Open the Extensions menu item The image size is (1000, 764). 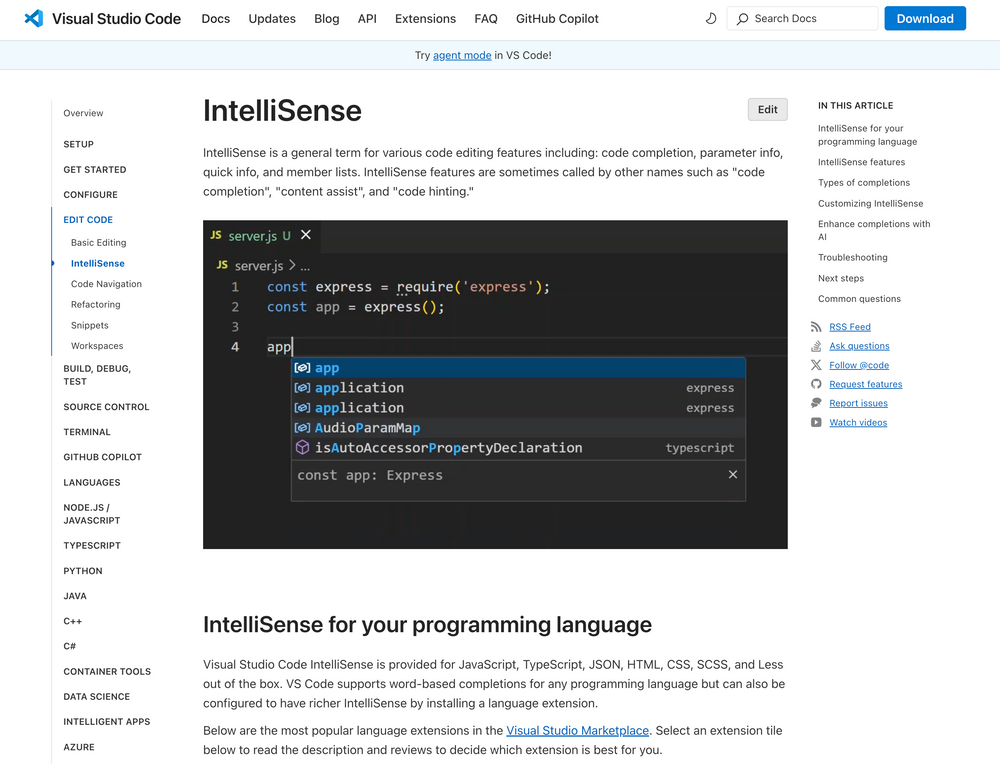coord(425,18)
